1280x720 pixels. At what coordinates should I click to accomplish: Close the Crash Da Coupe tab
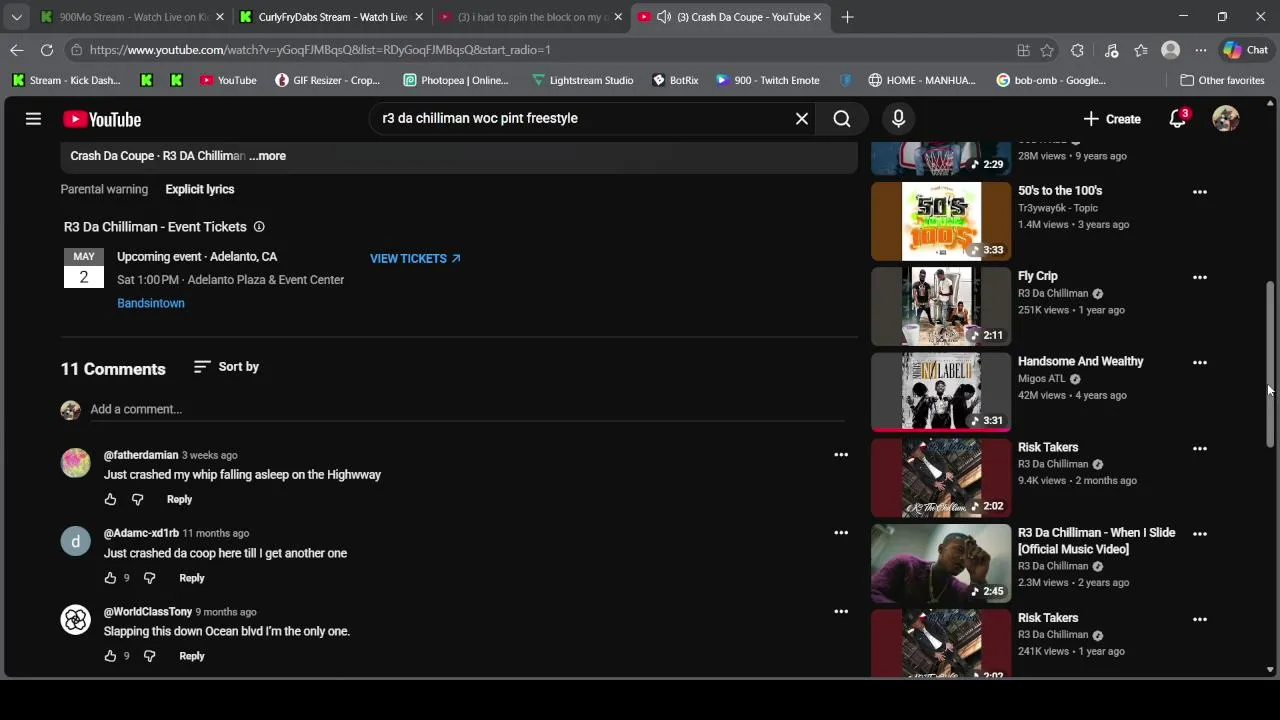coord(818,17)
